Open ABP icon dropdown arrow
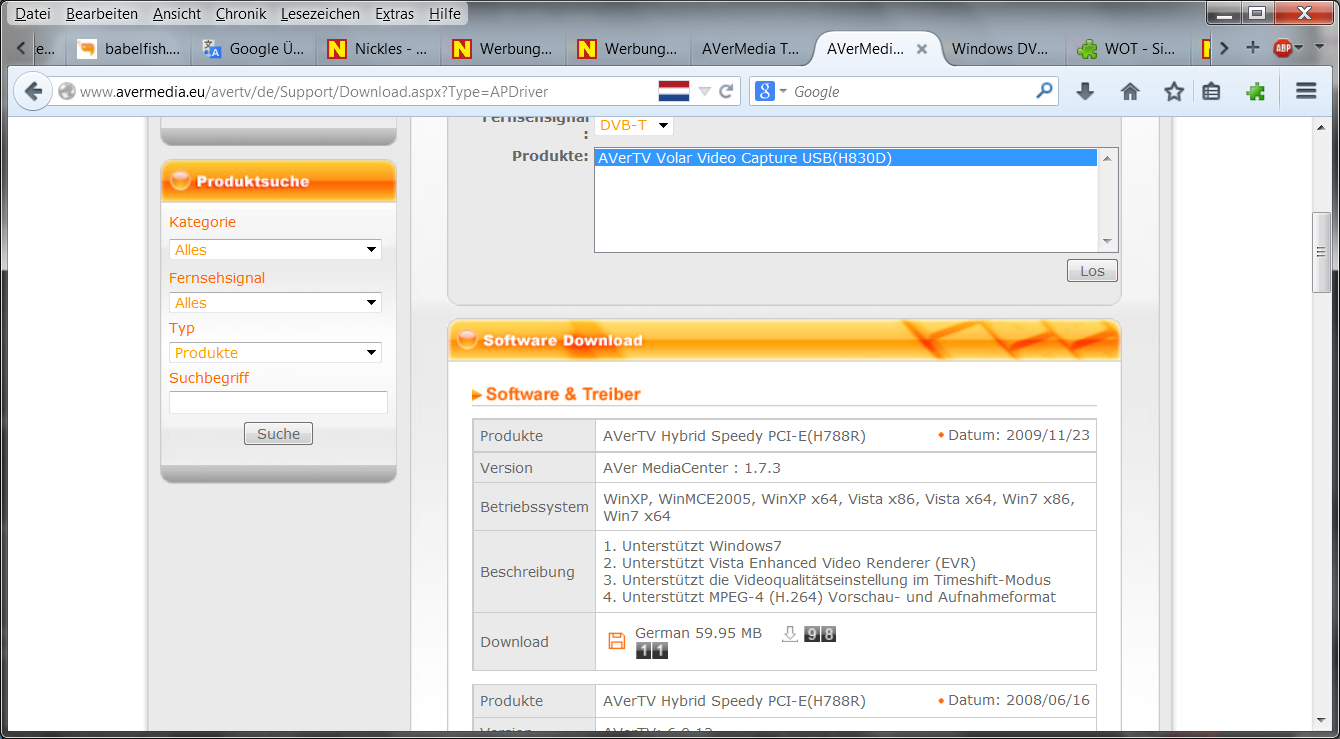 (x=1299, y=48)
